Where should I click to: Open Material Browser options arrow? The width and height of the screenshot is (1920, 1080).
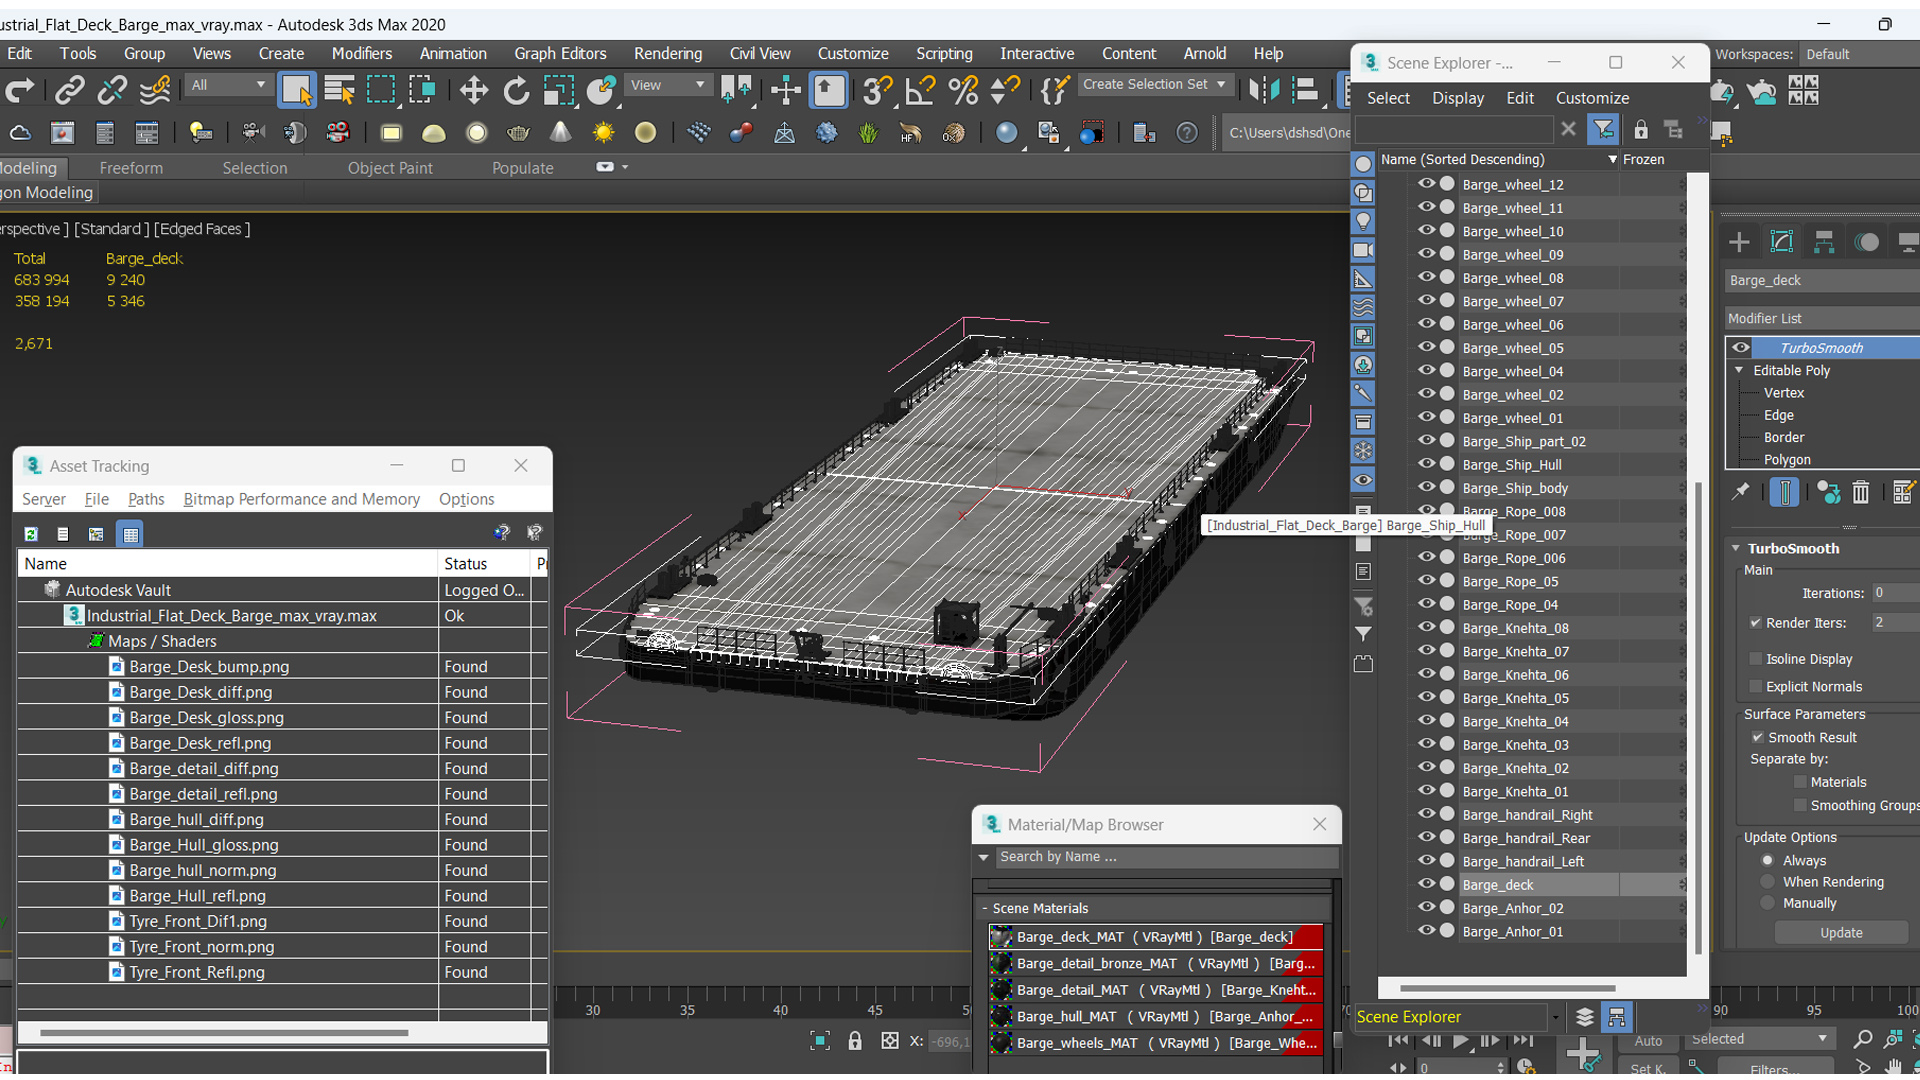[984, 858]
